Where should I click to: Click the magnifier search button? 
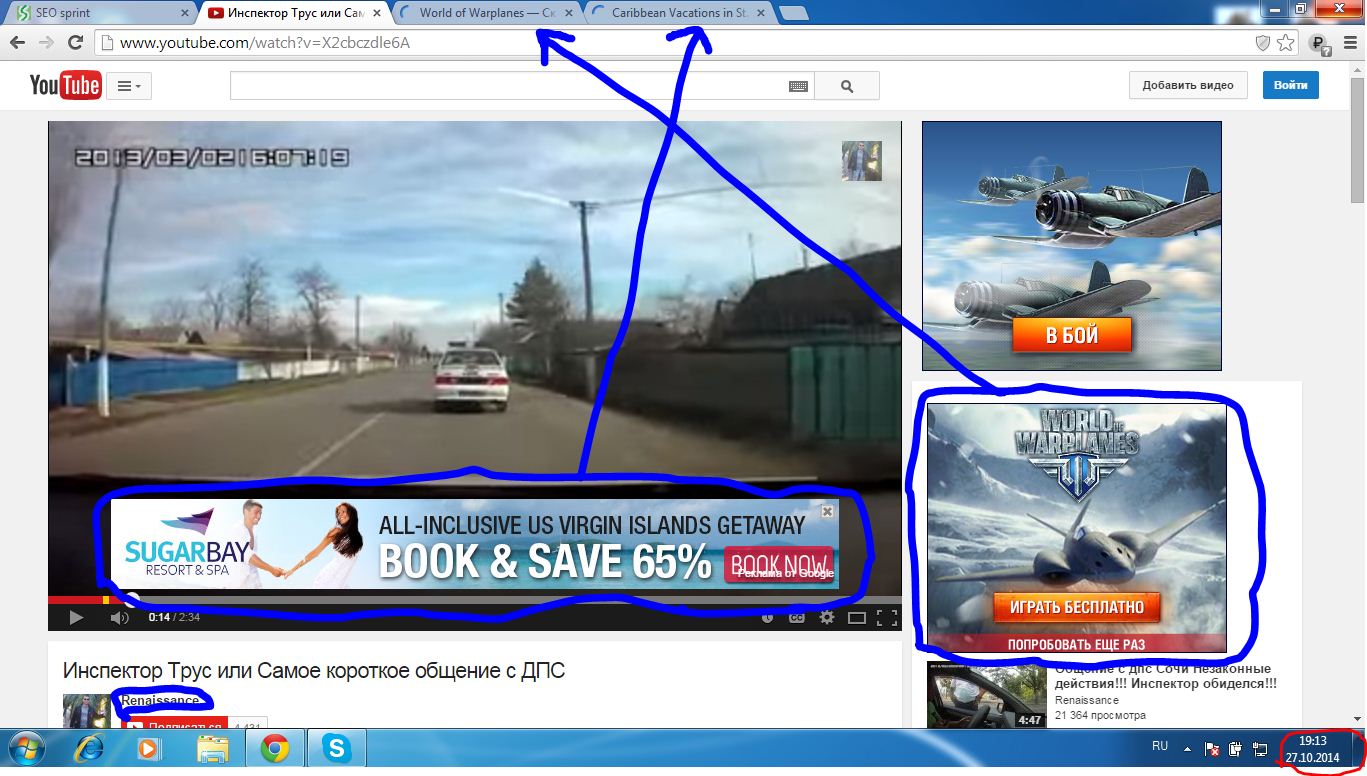click(847, 86)
